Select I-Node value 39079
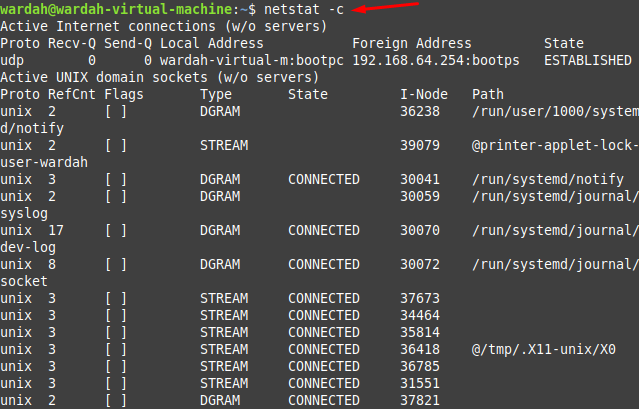The width and height of the screenshot is (639, 409). tap(420, 145)
